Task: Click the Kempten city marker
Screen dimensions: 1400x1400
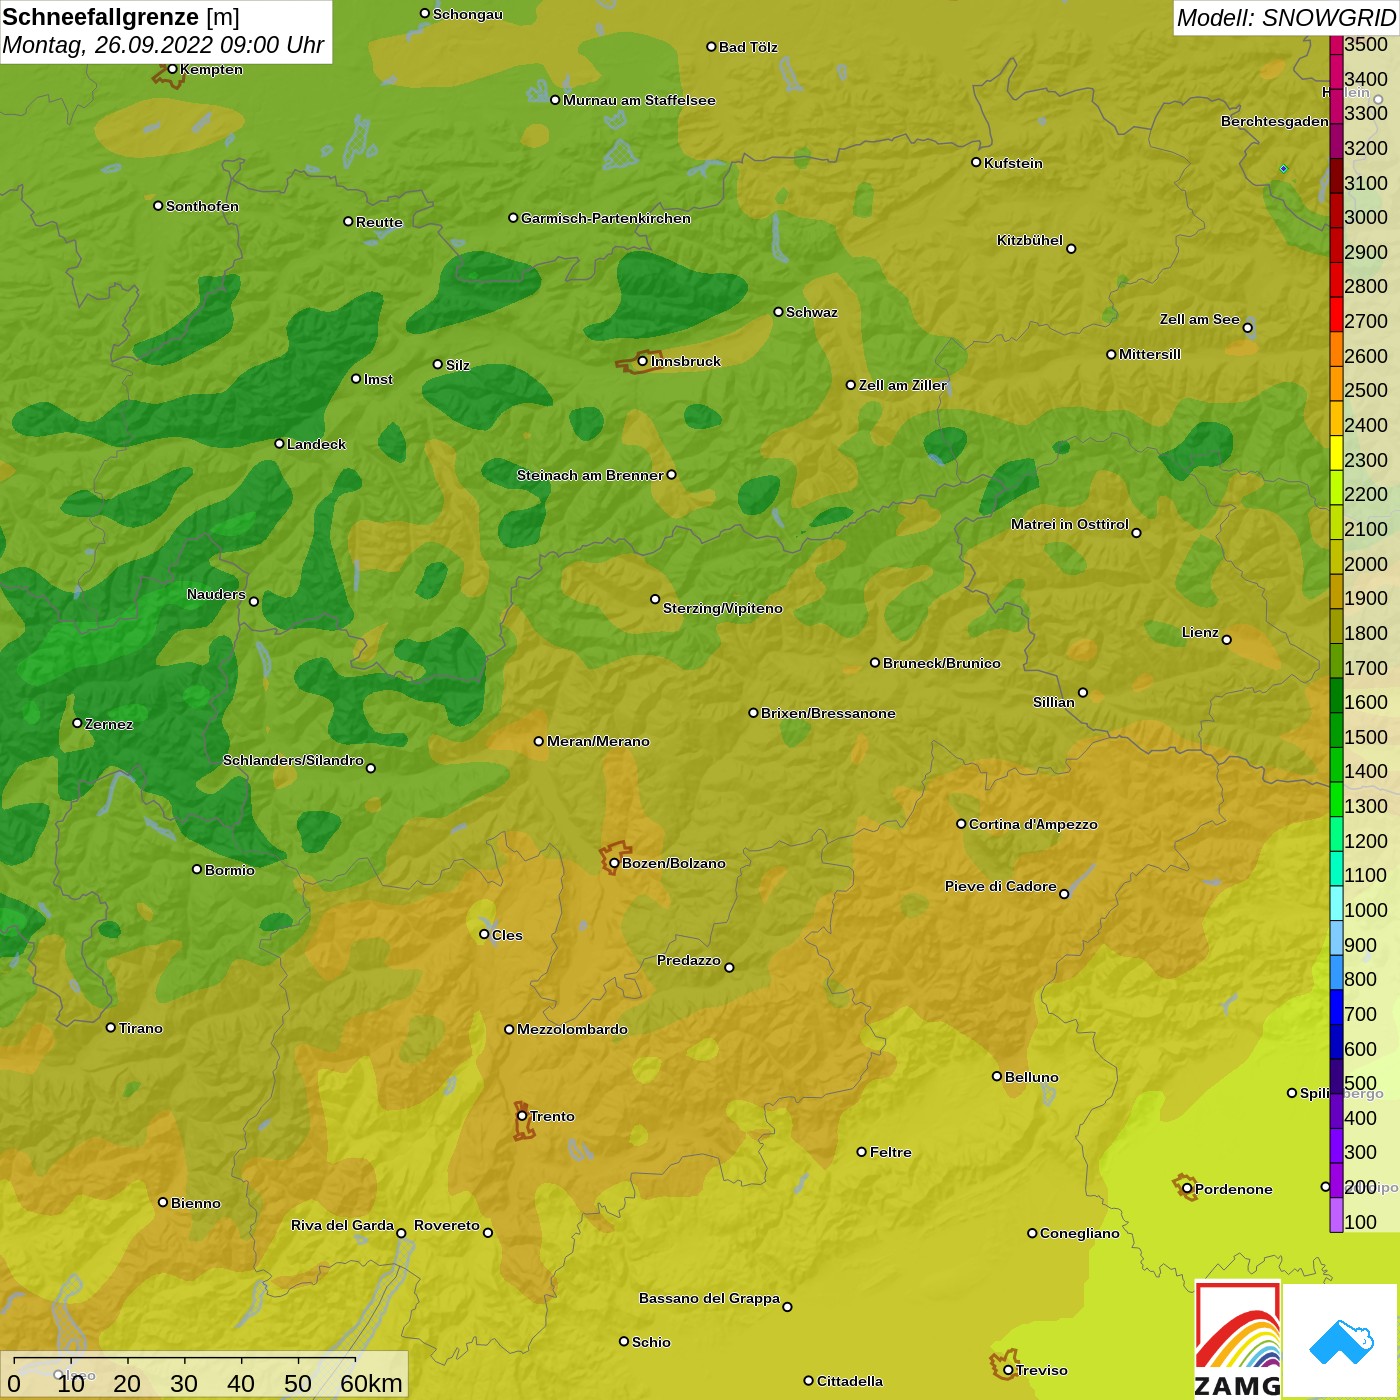Action: [172, 69]
